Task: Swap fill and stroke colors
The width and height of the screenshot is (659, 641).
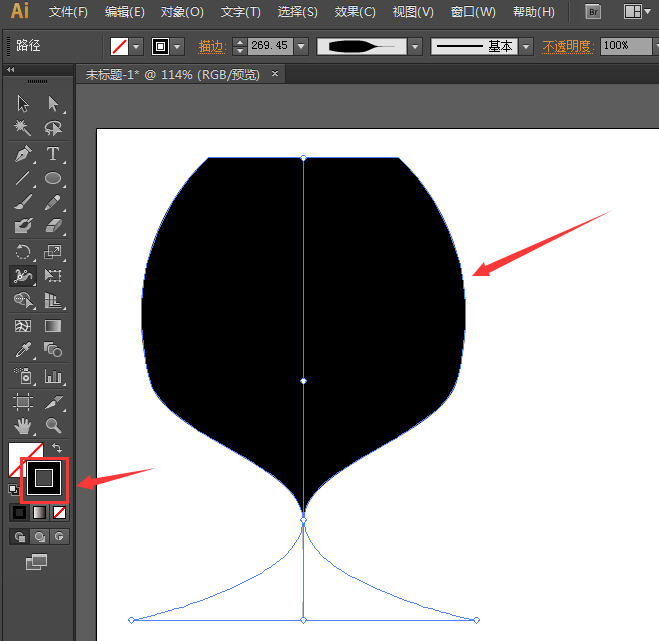Action: [x=56, y=448]
